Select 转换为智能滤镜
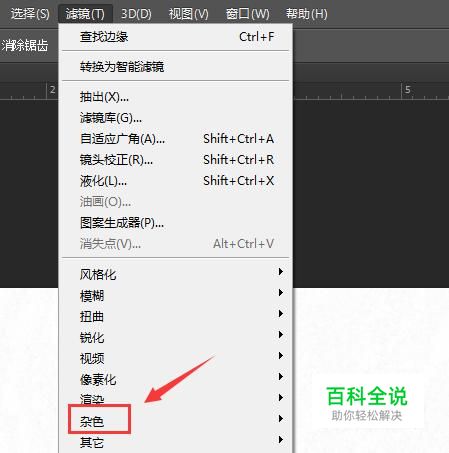 pos(176,67)
